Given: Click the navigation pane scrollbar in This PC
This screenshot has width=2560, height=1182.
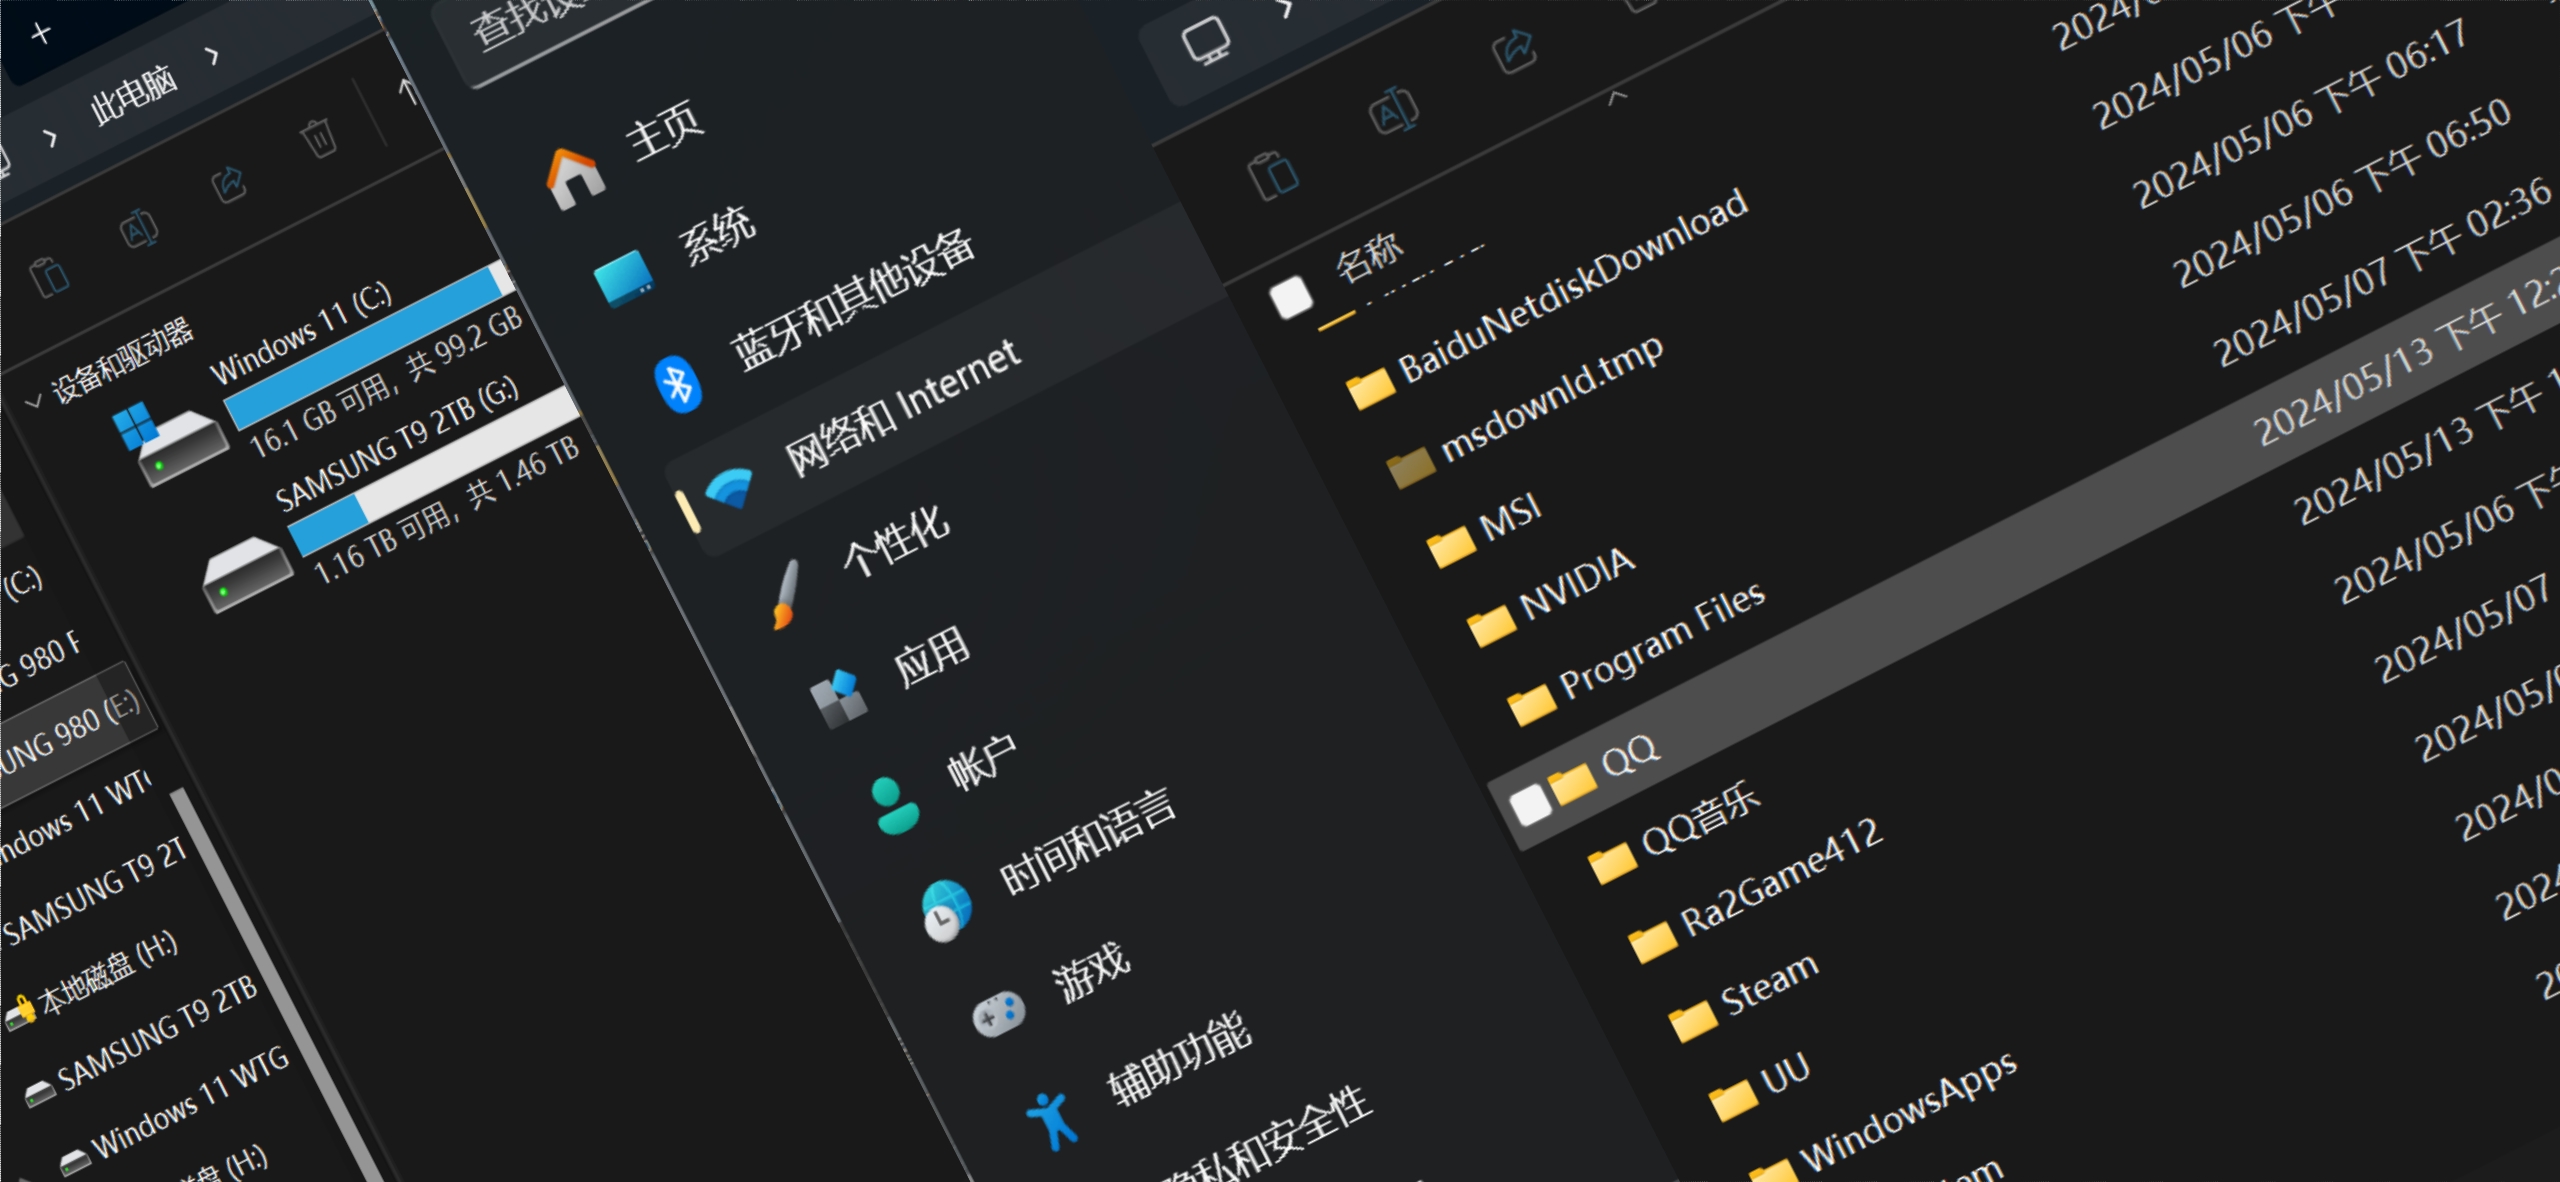Looking at the screenshot, I should pyautogui.click(x=278, y=985).
